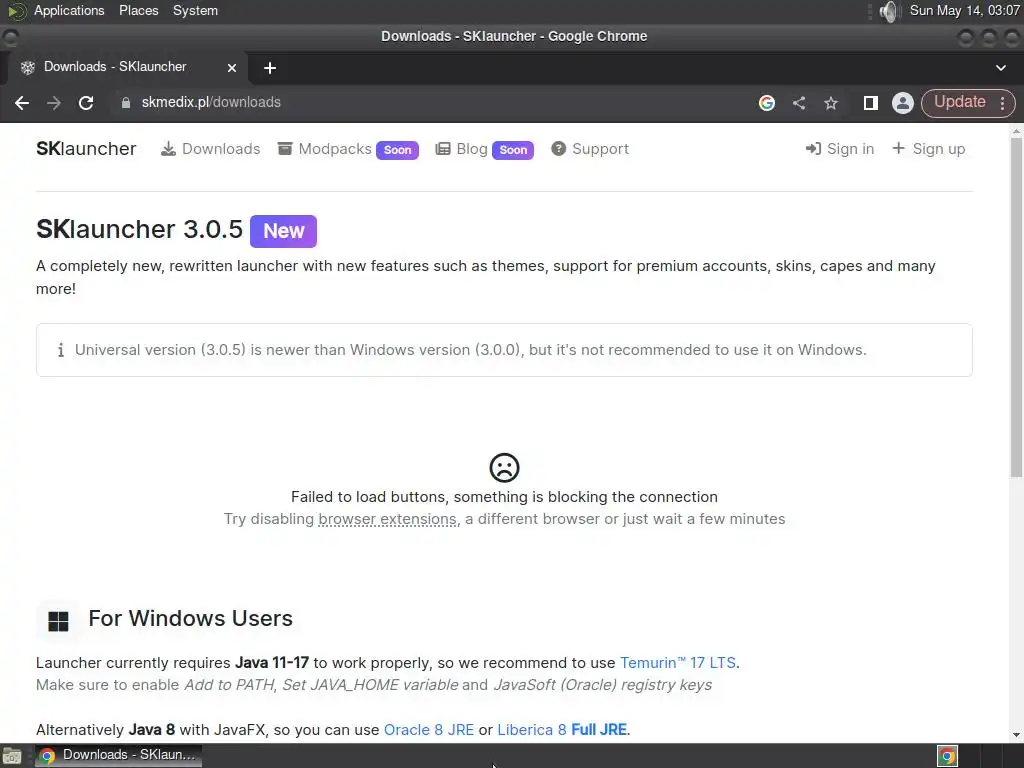Click the SKlauncher logo in the header
Image resolution: width=1024 pixels, height=768 pixels.
(86, 149)
